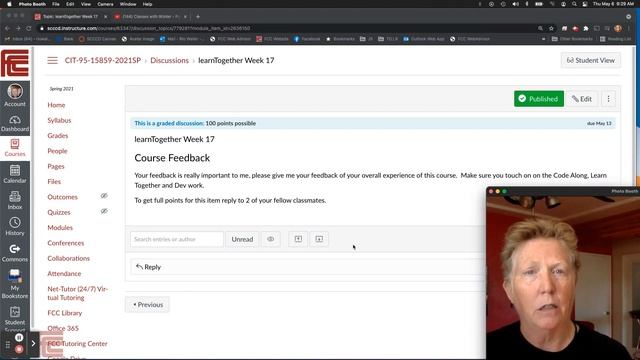Toggle the Unread filter button
The image size is (640, 360).
click(x=242, y=239)
